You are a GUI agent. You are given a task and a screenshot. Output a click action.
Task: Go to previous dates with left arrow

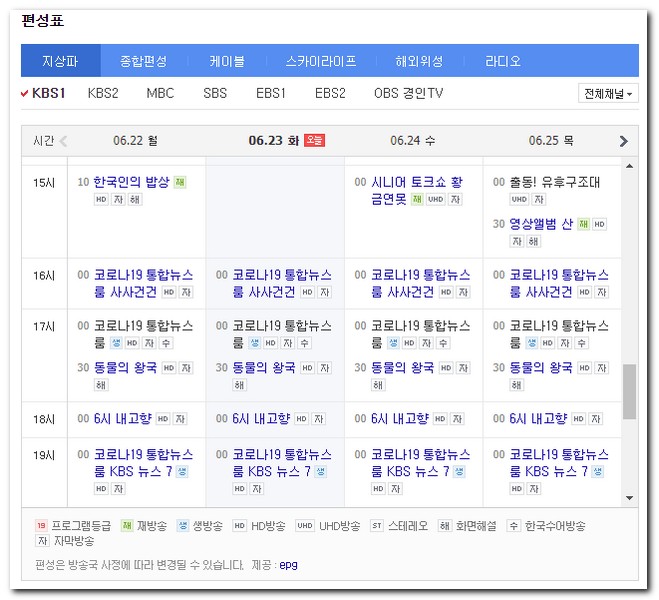coord(64,141)
